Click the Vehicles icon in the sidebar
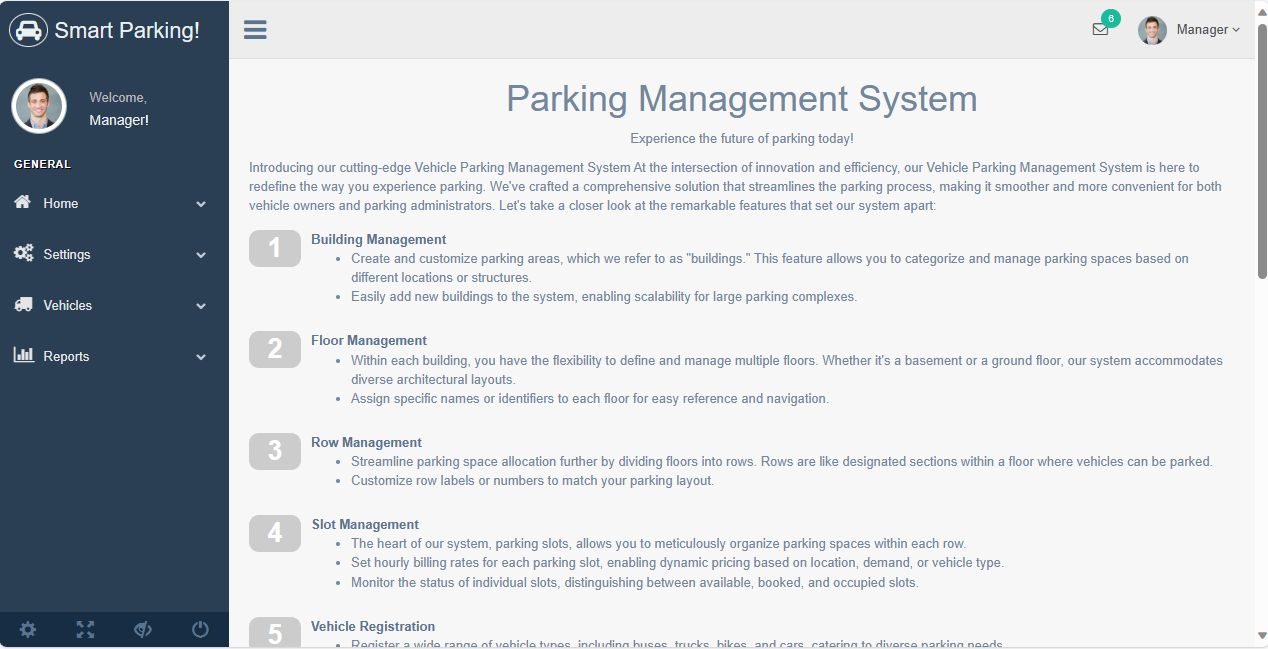This screenshot has width=1268, height=649. pyautogui.click(x=23, y=304)
